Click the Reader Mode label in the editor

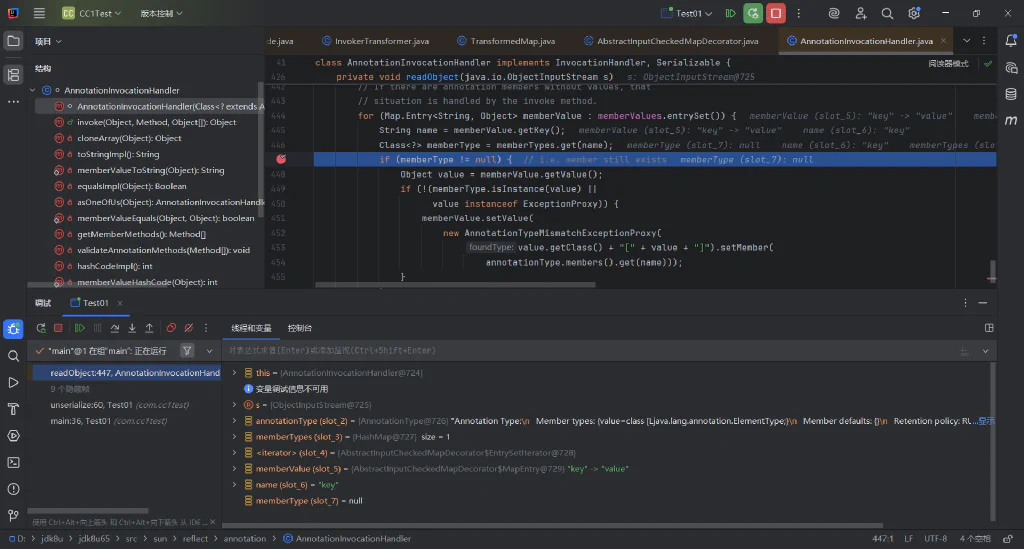948,64
